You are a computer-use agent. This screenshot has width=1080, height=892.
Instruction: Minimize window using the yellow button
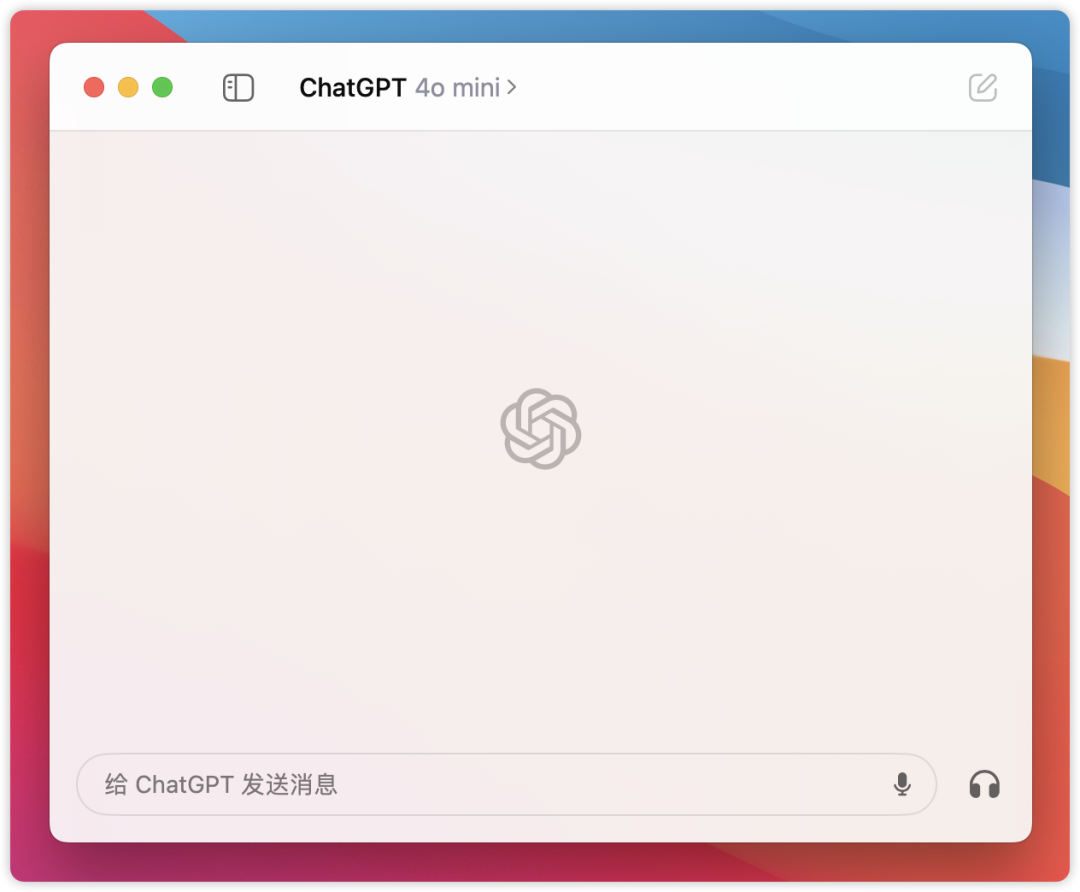pyautogui.click(x=128, y=87)
